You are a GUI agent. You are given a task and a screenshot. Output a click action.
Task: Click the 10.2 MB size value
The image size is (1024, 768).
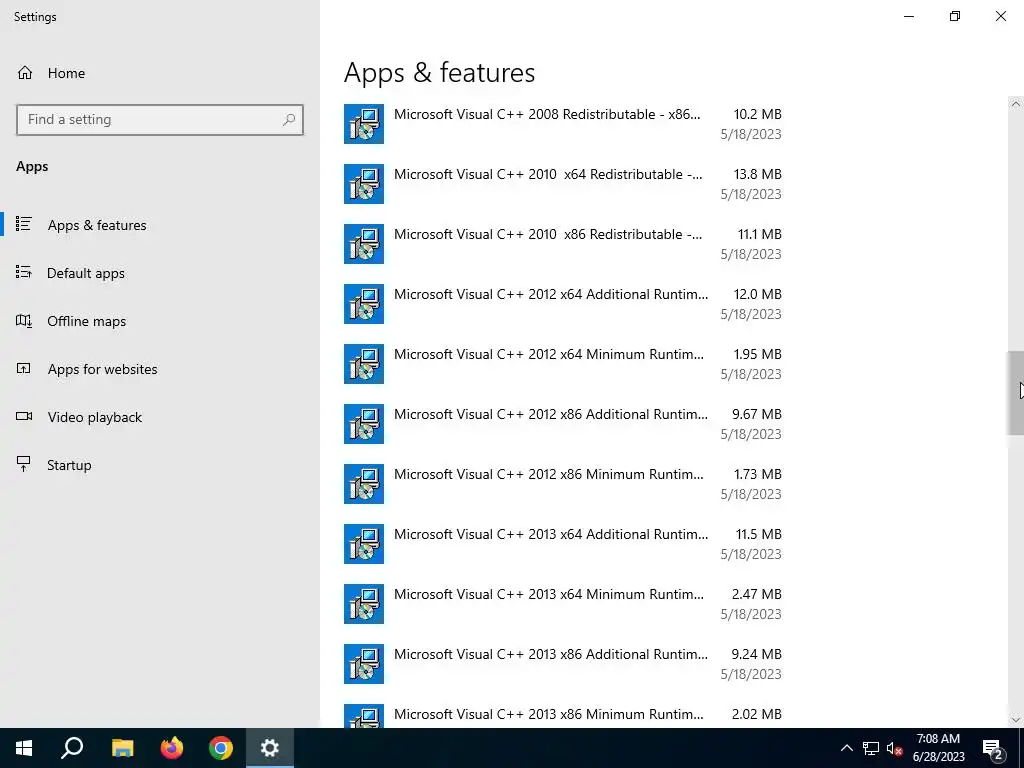tap(758, 114)
